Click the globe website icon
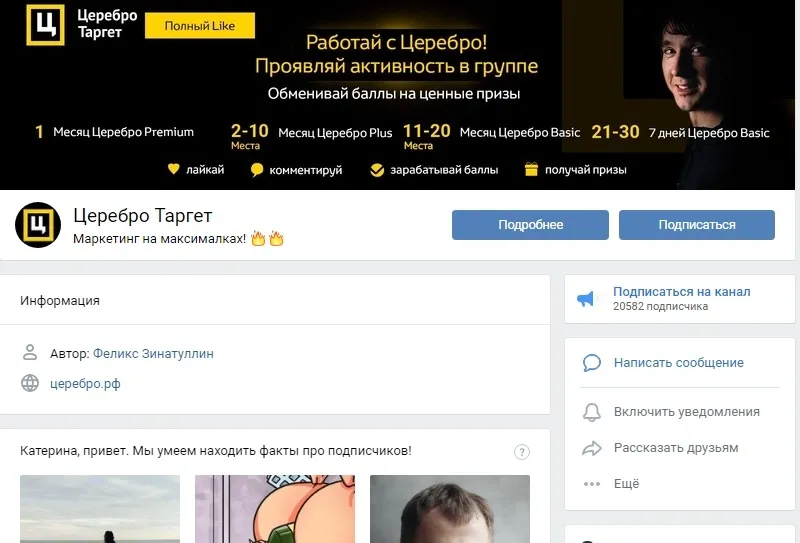 (30, 383)
